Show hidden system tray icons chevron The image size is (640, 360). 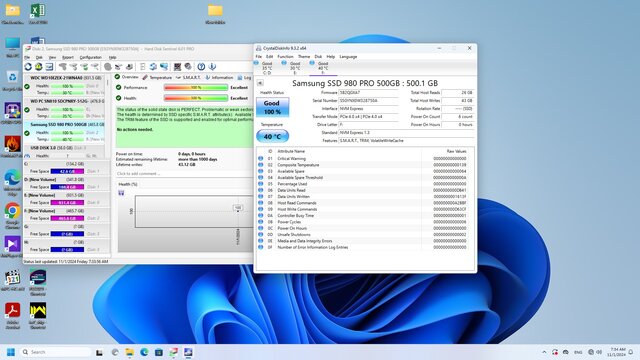tap(544, 352)
